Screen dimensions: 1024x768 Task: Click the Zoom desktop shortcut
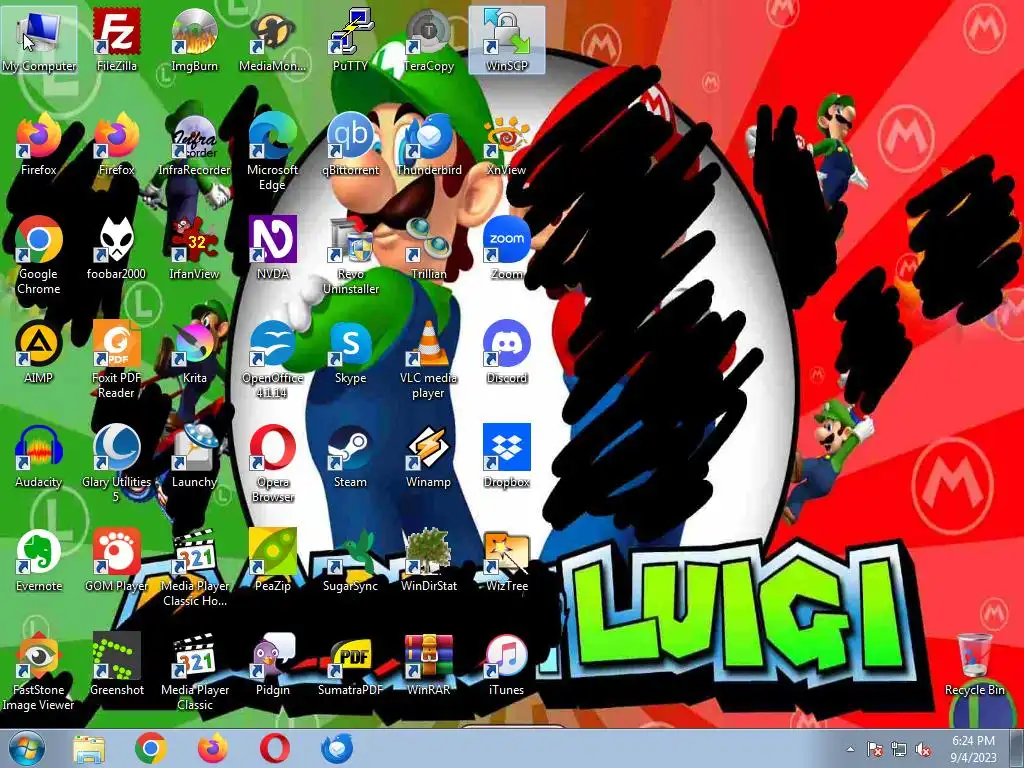coord(507,249)
